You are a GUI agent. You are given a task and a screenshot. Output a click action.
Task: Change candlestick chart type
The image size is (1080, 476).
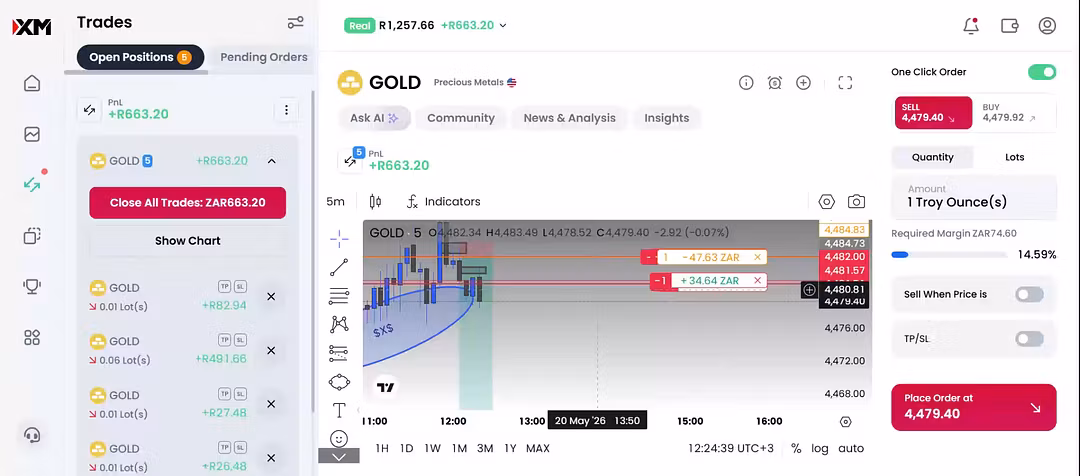tap(375, 202)
